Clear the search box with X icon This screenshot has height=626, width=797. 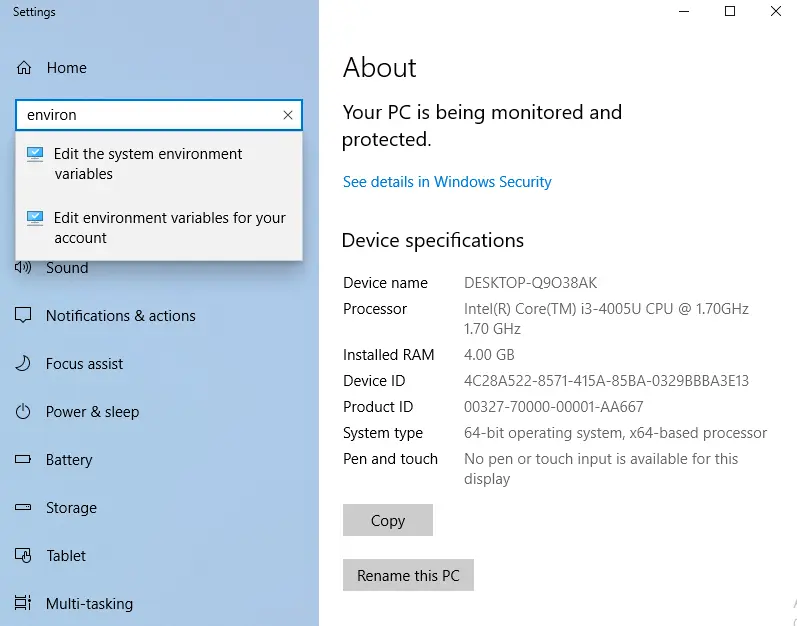(x=288, y=115)
